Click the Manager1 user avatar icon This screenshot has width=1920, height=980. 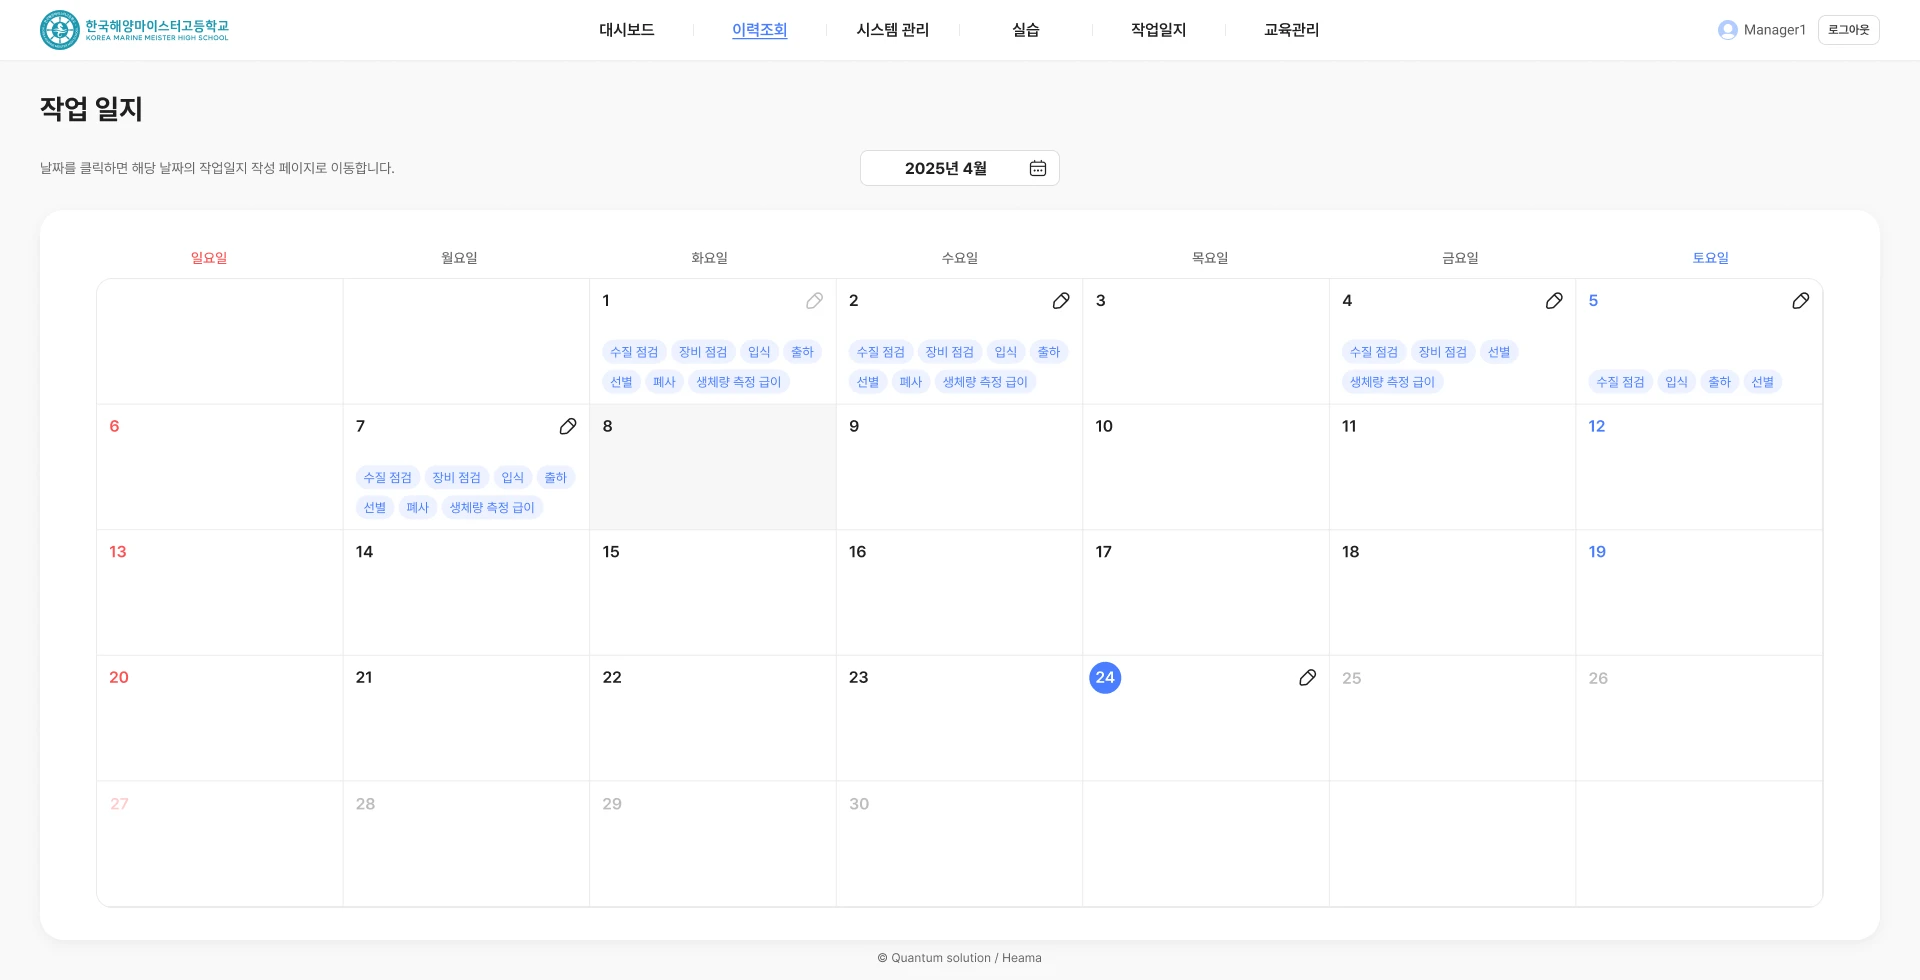tap(1728, 30)
